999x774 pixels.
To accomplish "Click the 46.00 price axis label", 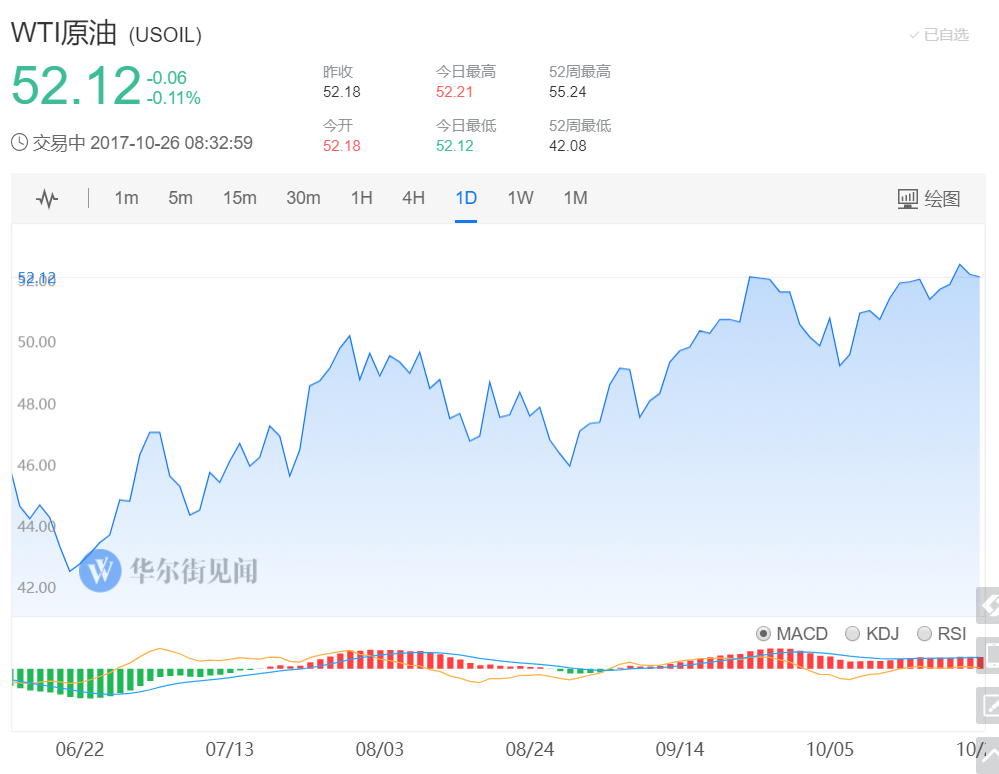I will 36,465.
